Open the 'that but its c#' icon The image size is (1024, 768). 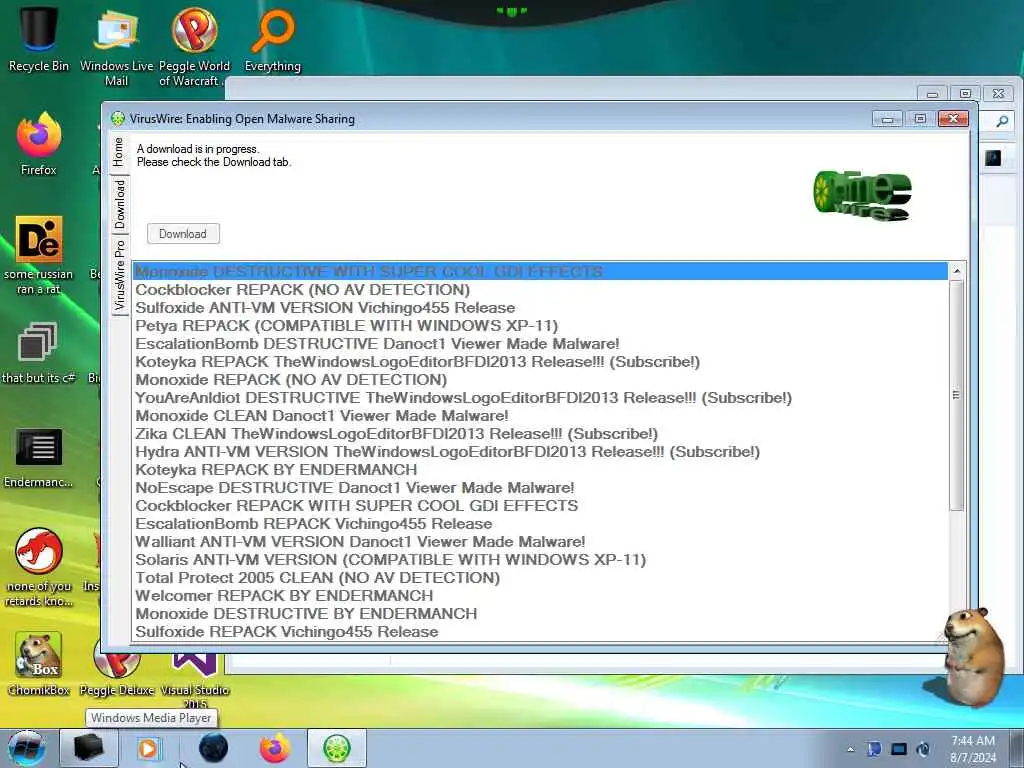pos(38,353)
